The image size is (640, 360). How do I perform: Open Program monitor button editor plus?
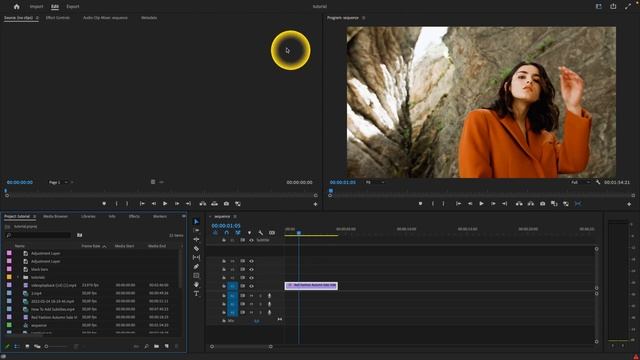629,204
